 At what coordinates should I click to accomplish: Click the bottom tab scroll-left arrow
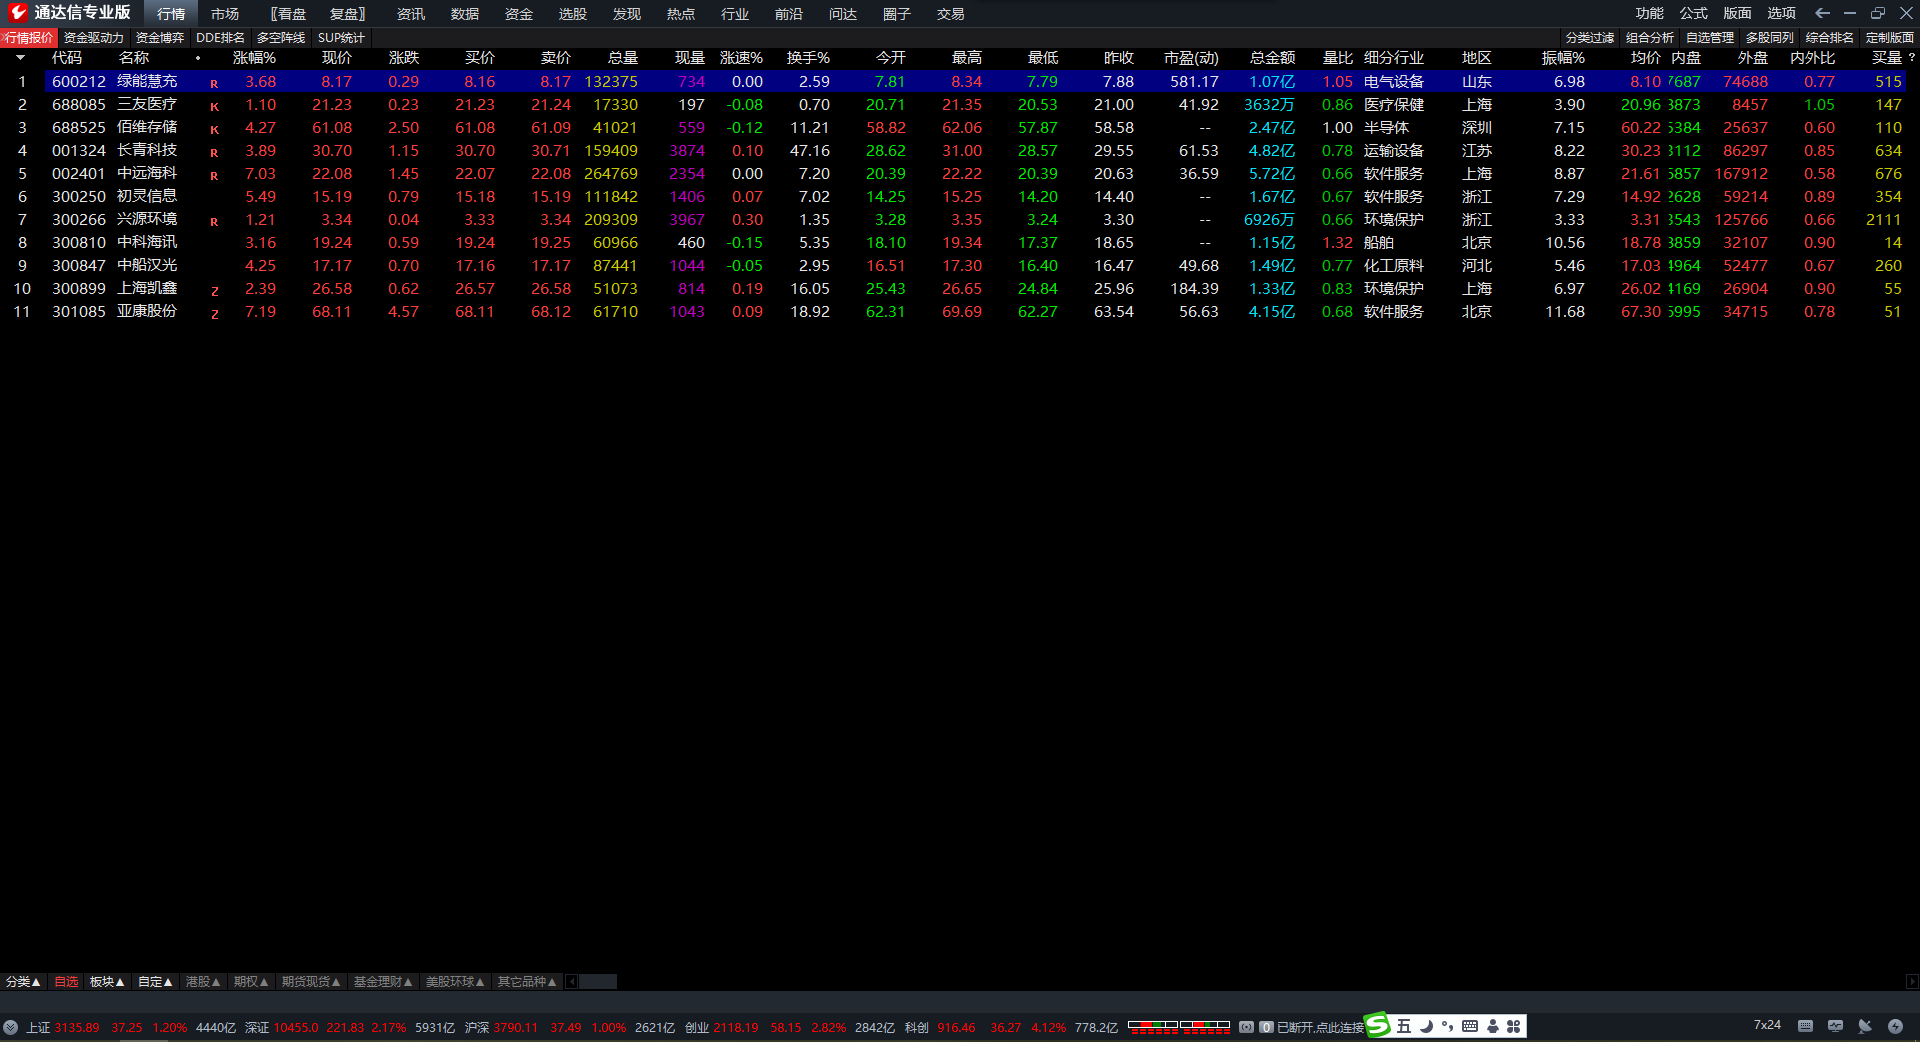[x=572, y=982]
